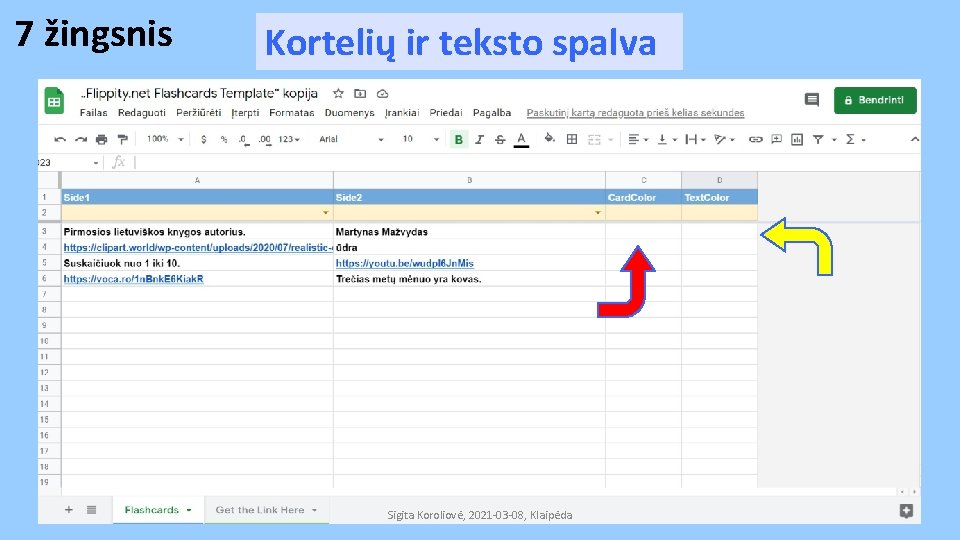The width and height of the screenshot is (960, 540).
Task: Switch to Get the Link Here tab
Action: pyautogui.click(x=266, y=510)
